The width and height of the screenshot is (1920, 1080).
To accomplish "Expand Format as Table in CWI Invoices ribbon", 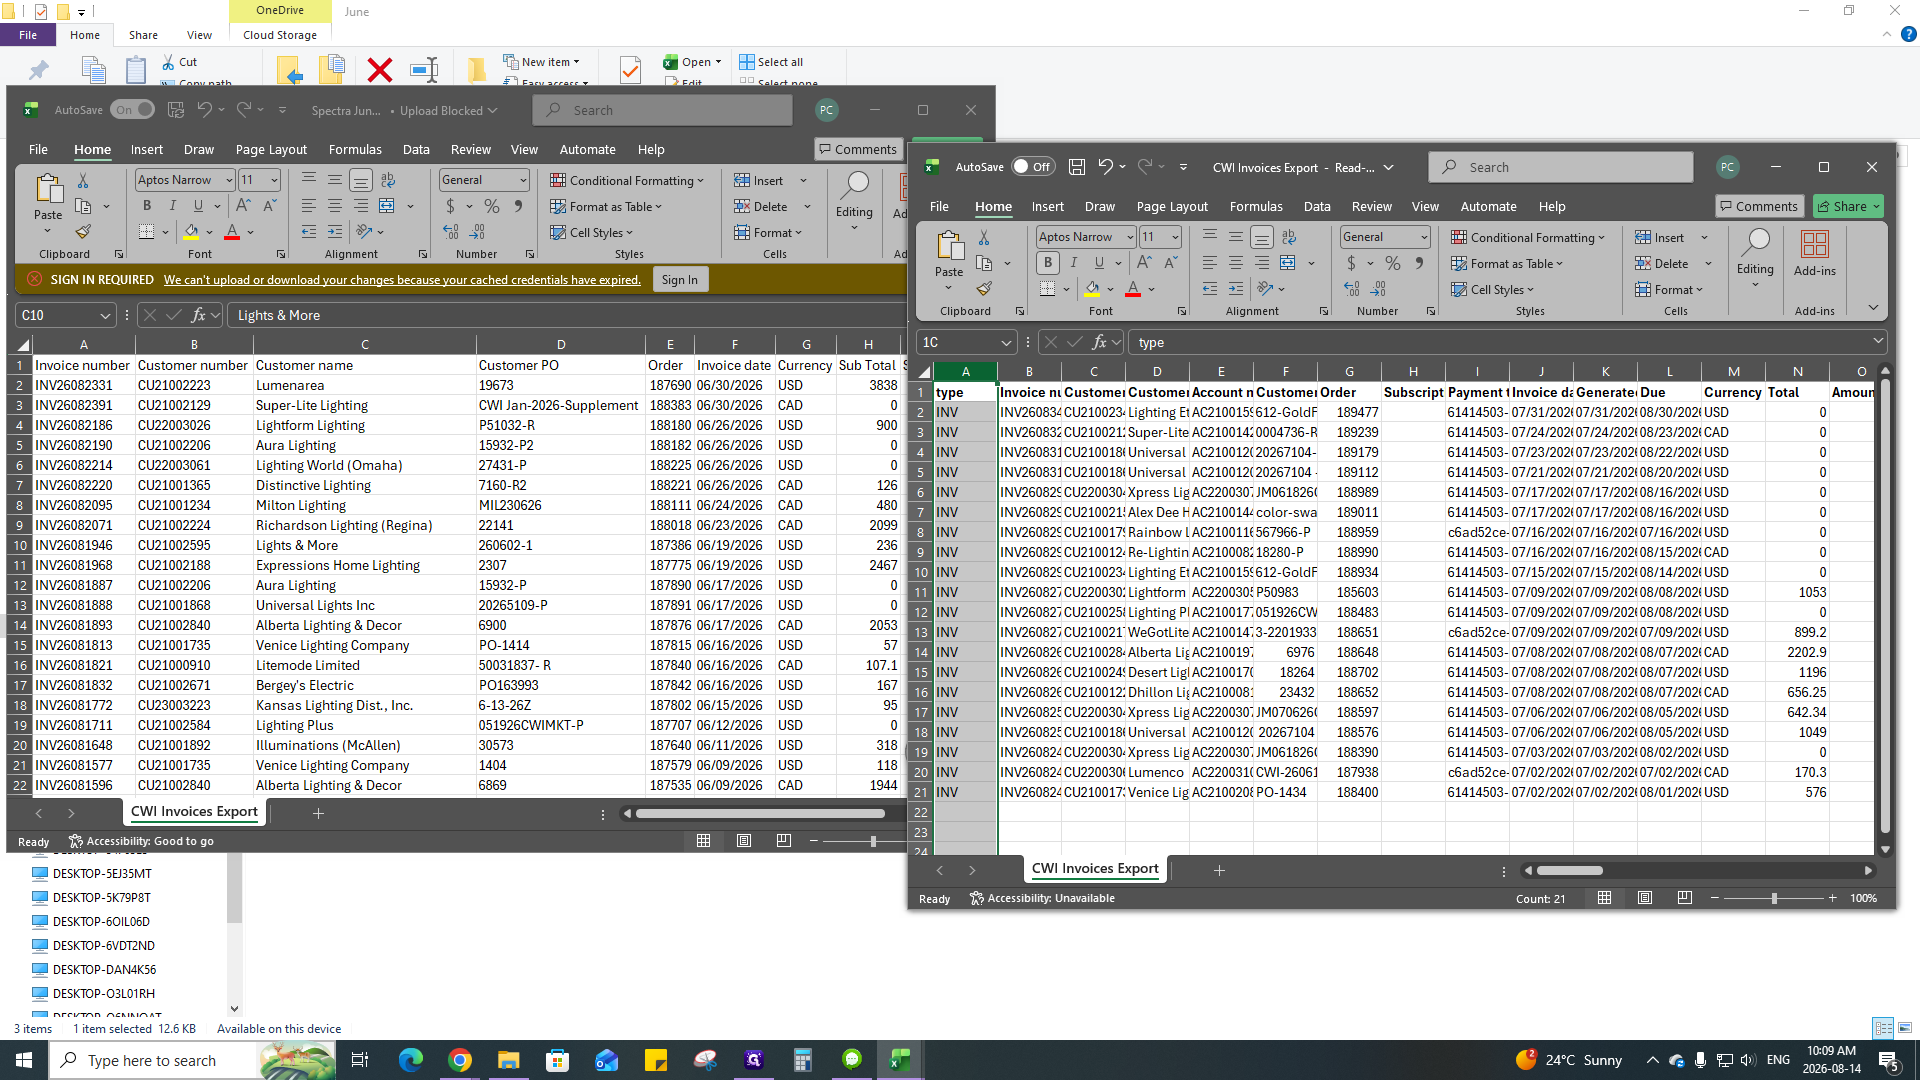I will [1507, 263].
